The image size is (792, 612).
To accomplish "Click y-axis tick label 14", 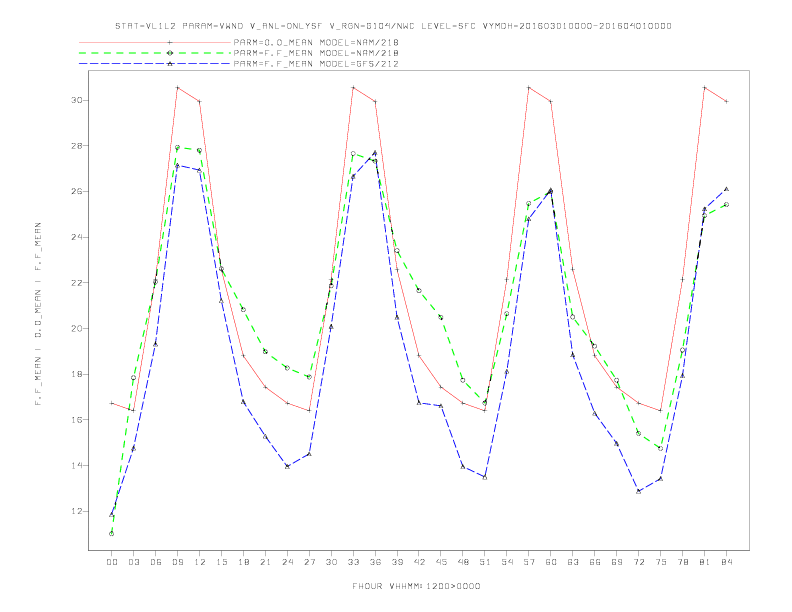I will tap(77, 466).
